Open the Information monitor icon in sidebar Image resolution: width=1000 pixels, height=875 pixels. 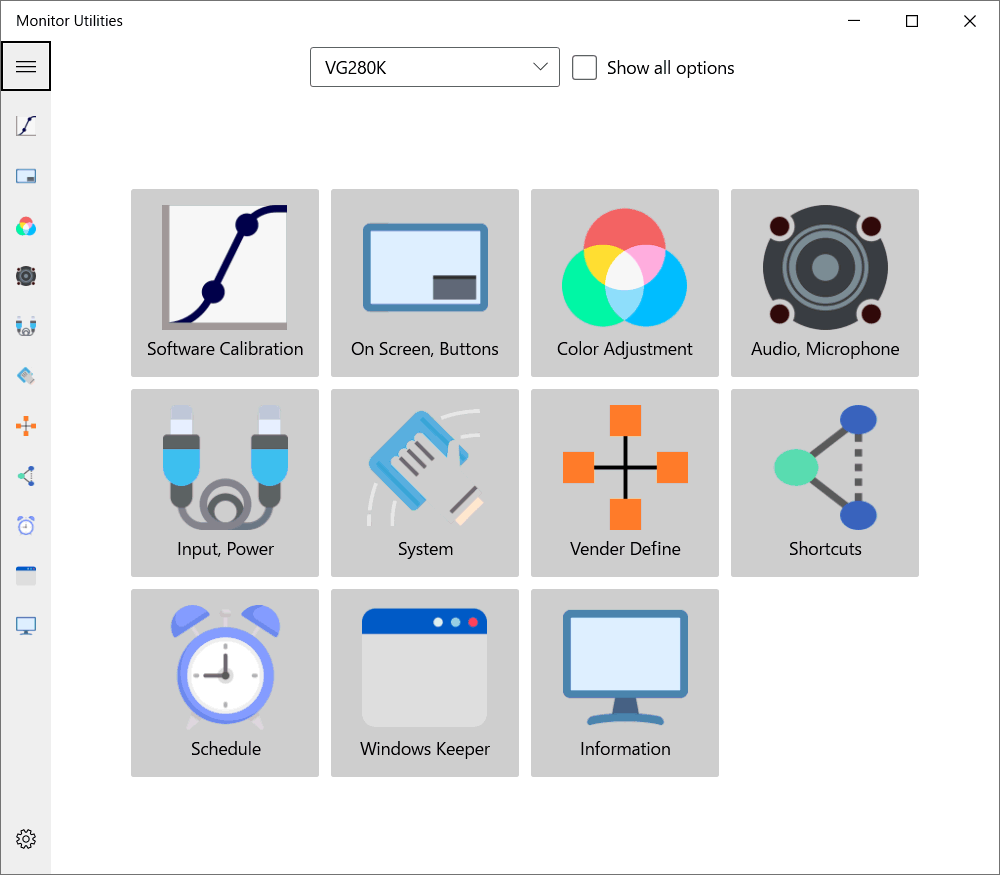click(26, 625)
